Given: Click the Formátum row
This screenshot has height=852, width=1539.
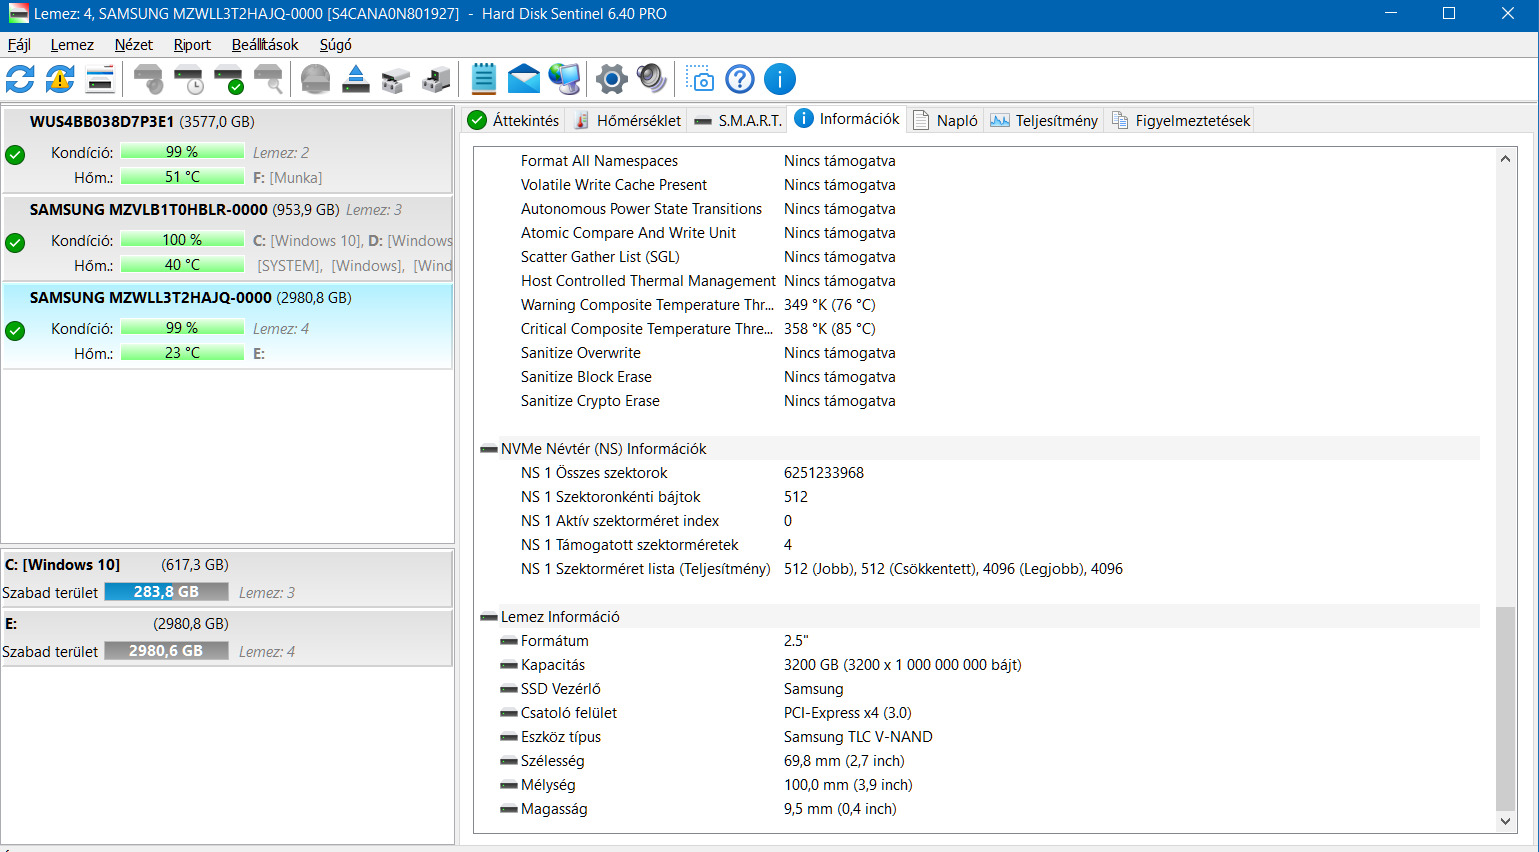Looking at the screenshot, I should (x=979, y=641).
